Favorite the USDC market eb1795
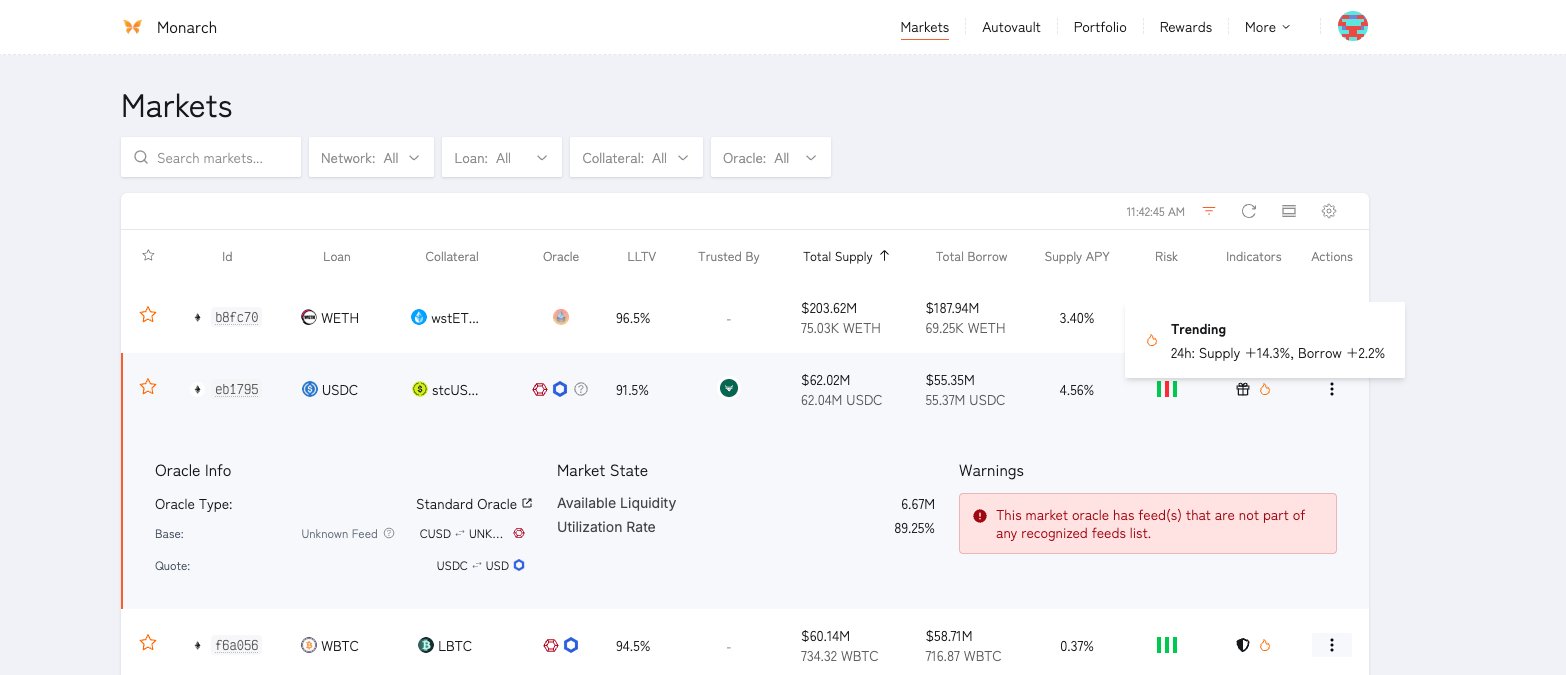This screenshot has height=675, width=1566. pos(148,387)
